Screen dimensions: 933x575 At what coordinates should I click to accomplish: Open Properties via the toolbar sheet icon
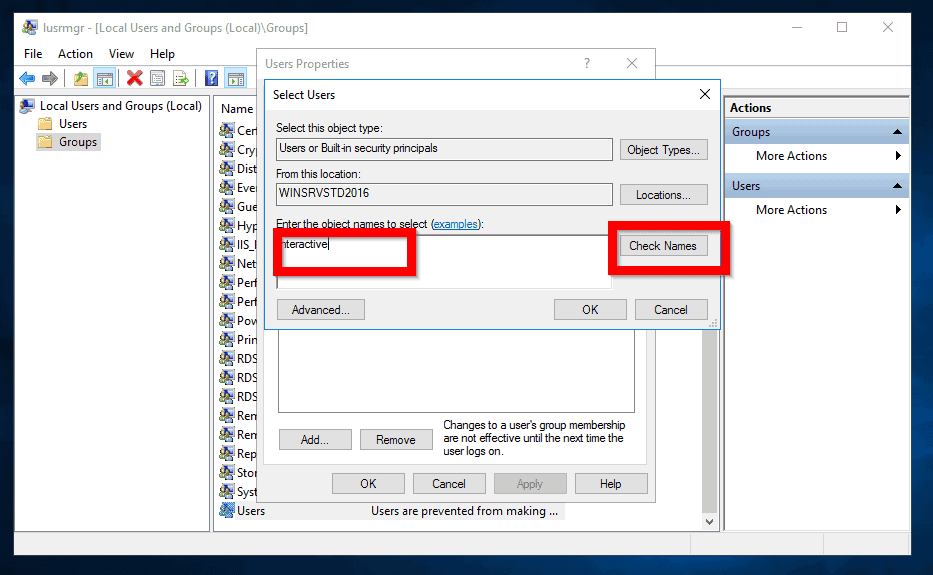(x=158, y=78)
